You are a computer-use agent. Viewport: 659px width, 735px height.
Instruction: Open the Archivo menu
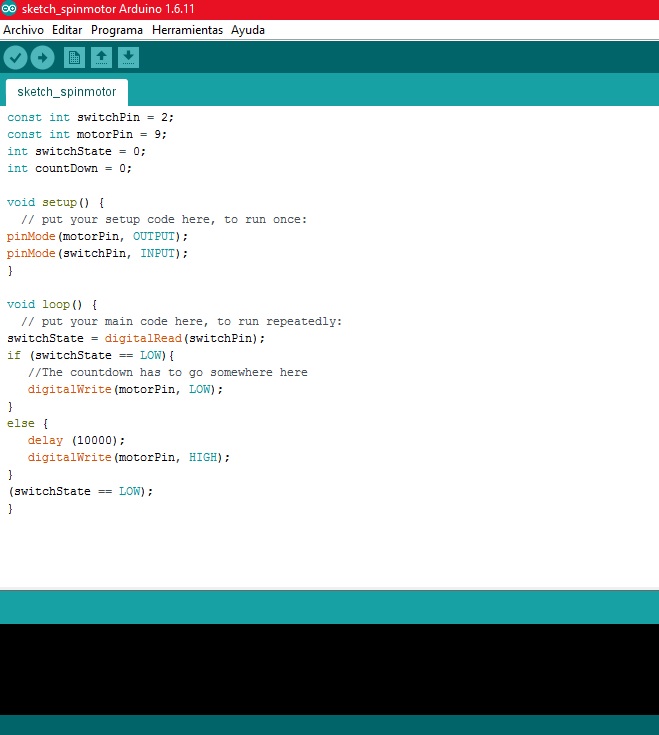point(23,30)
